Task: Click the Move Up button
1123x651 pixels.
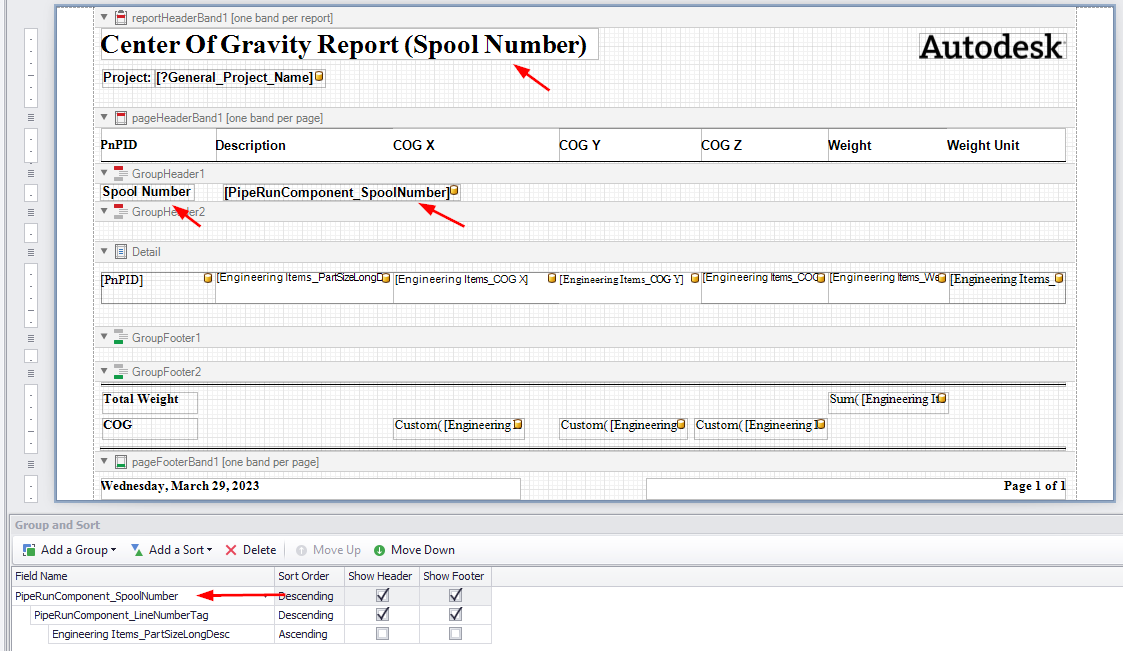Action: [328, 549]
